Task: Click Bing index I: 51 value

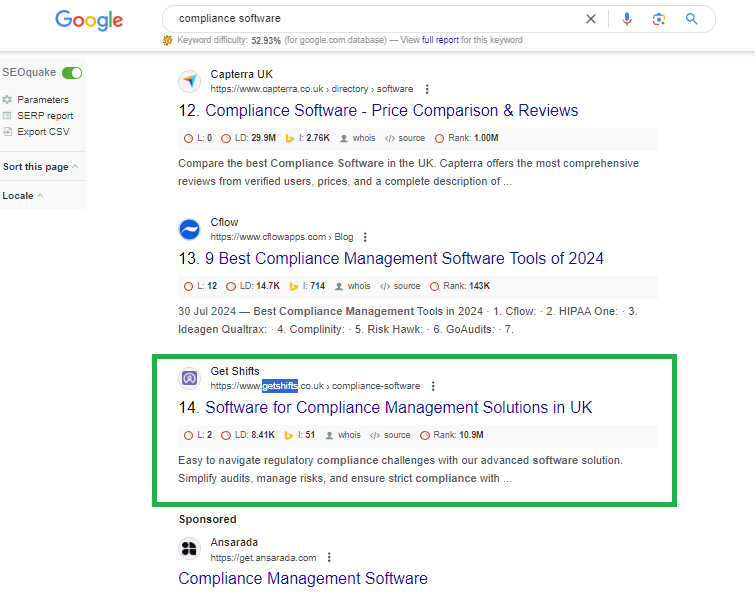Action: (300, 435)
